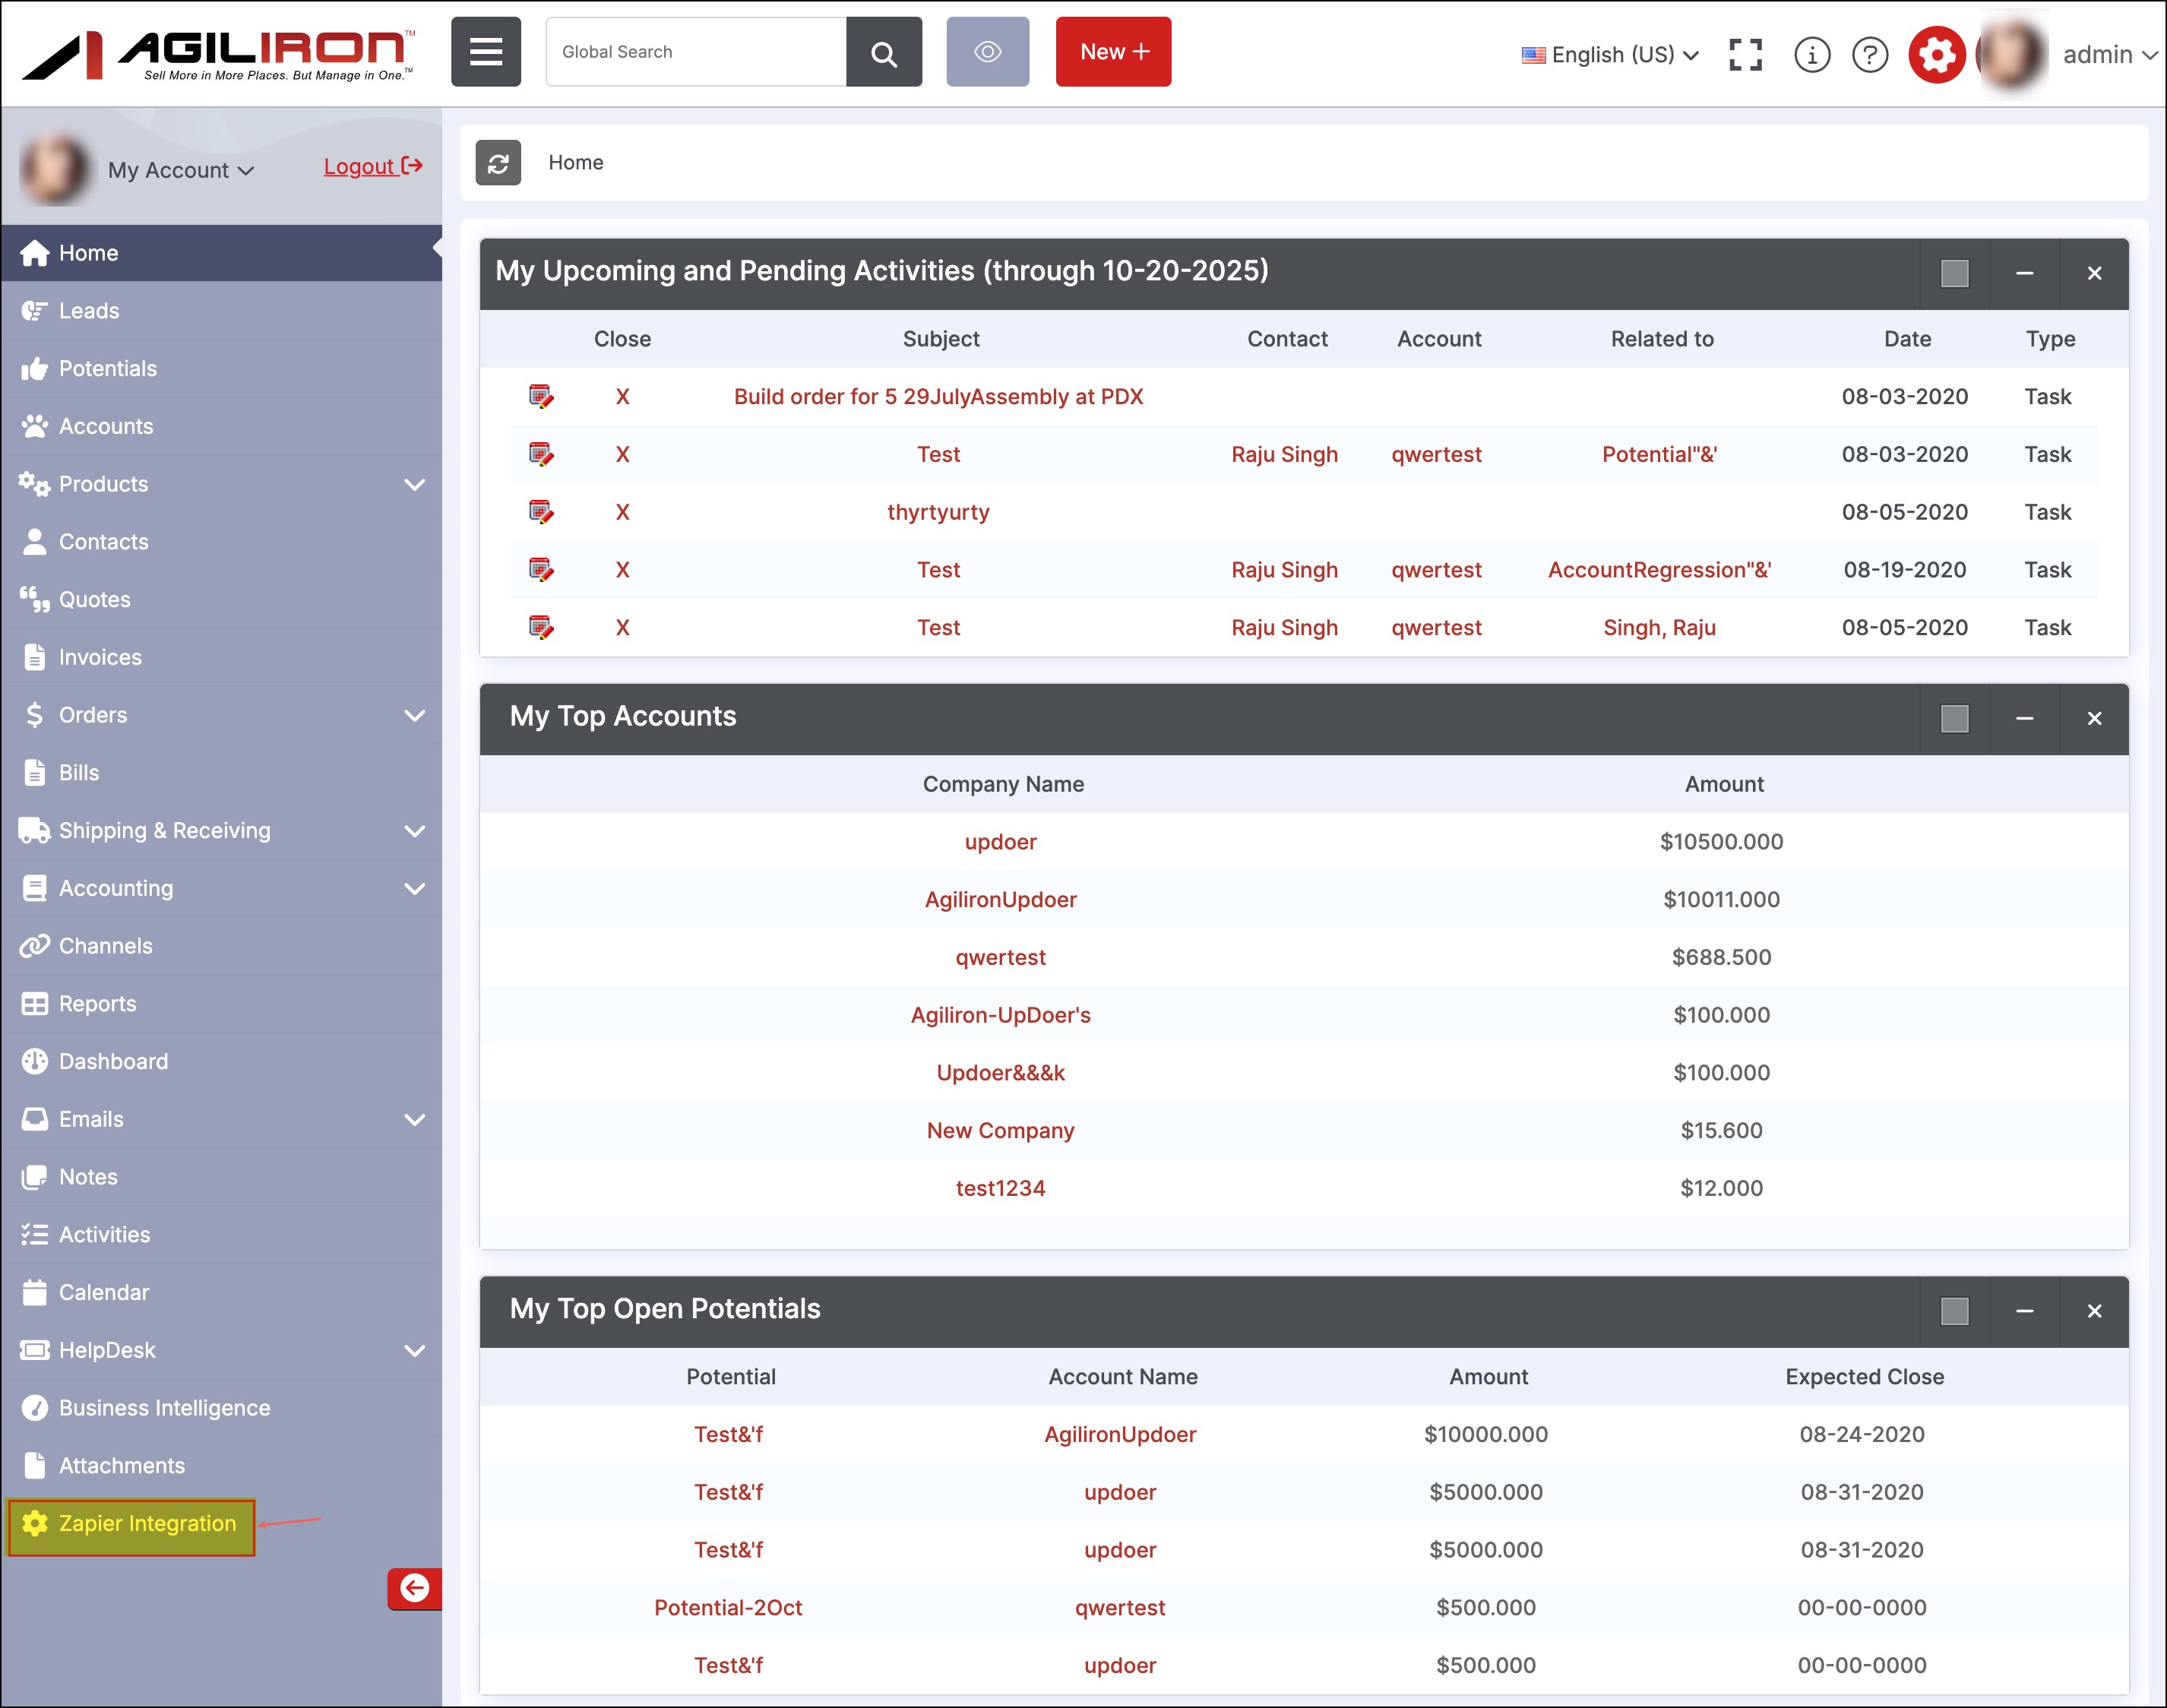2167x1708 pixels.
Task: Click the refresh icon beside Home
Action: 498,163
